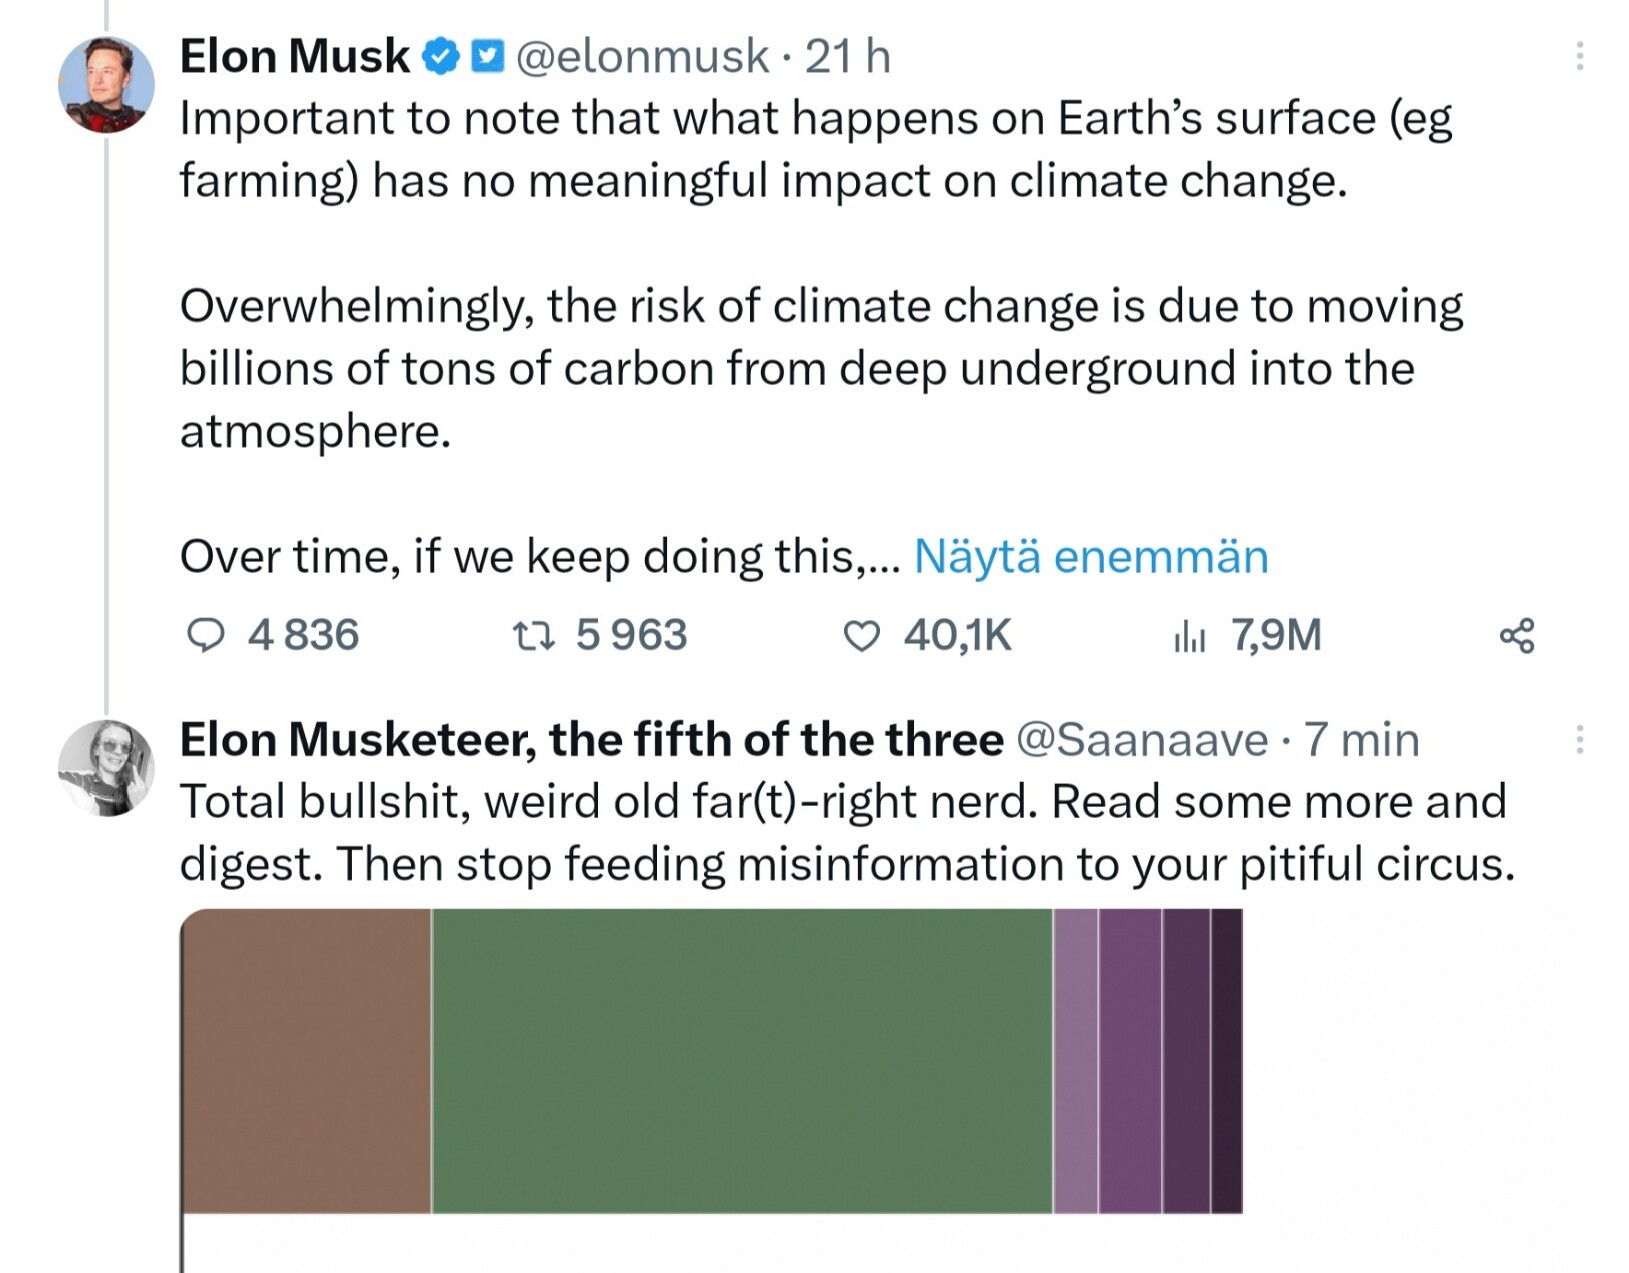Open the "Elon Musketeer, the fifth of the three" profile name
The width and height of the screenshot is (1629, 1273).
click(591, 740)
